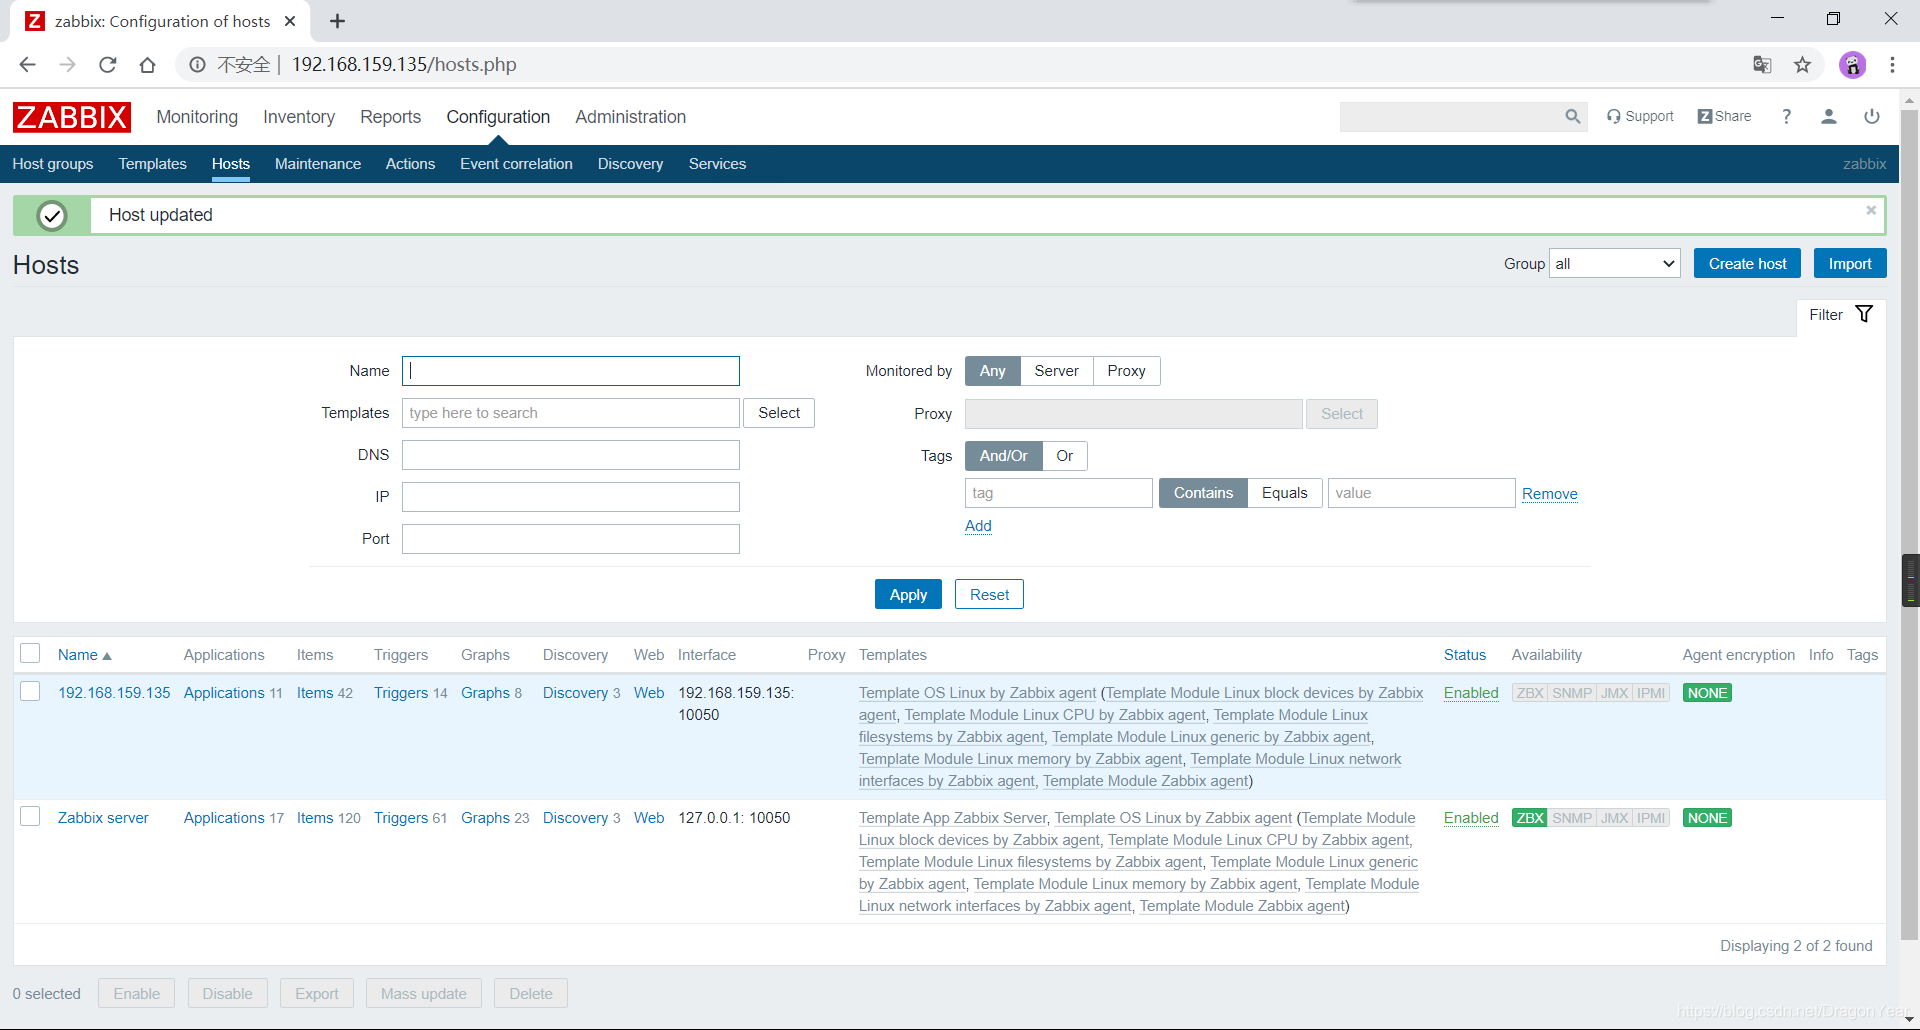Viewport: 1920px width, 1030px height.
Task: Apply the host filter
Action: tap(908, 594)
